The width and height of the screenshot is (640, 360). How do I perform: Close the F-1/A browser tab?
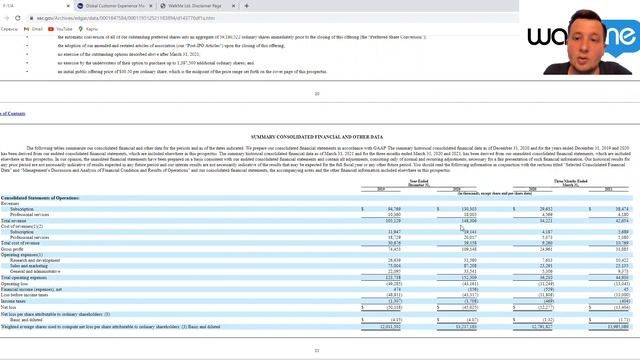(68, 6)
